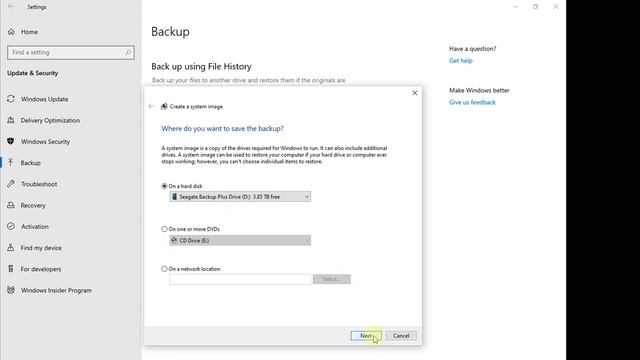Click the CD drive disc icon in the DVD combo box
The height and width of the screenshot is (360, 640).
click(174, 240)
